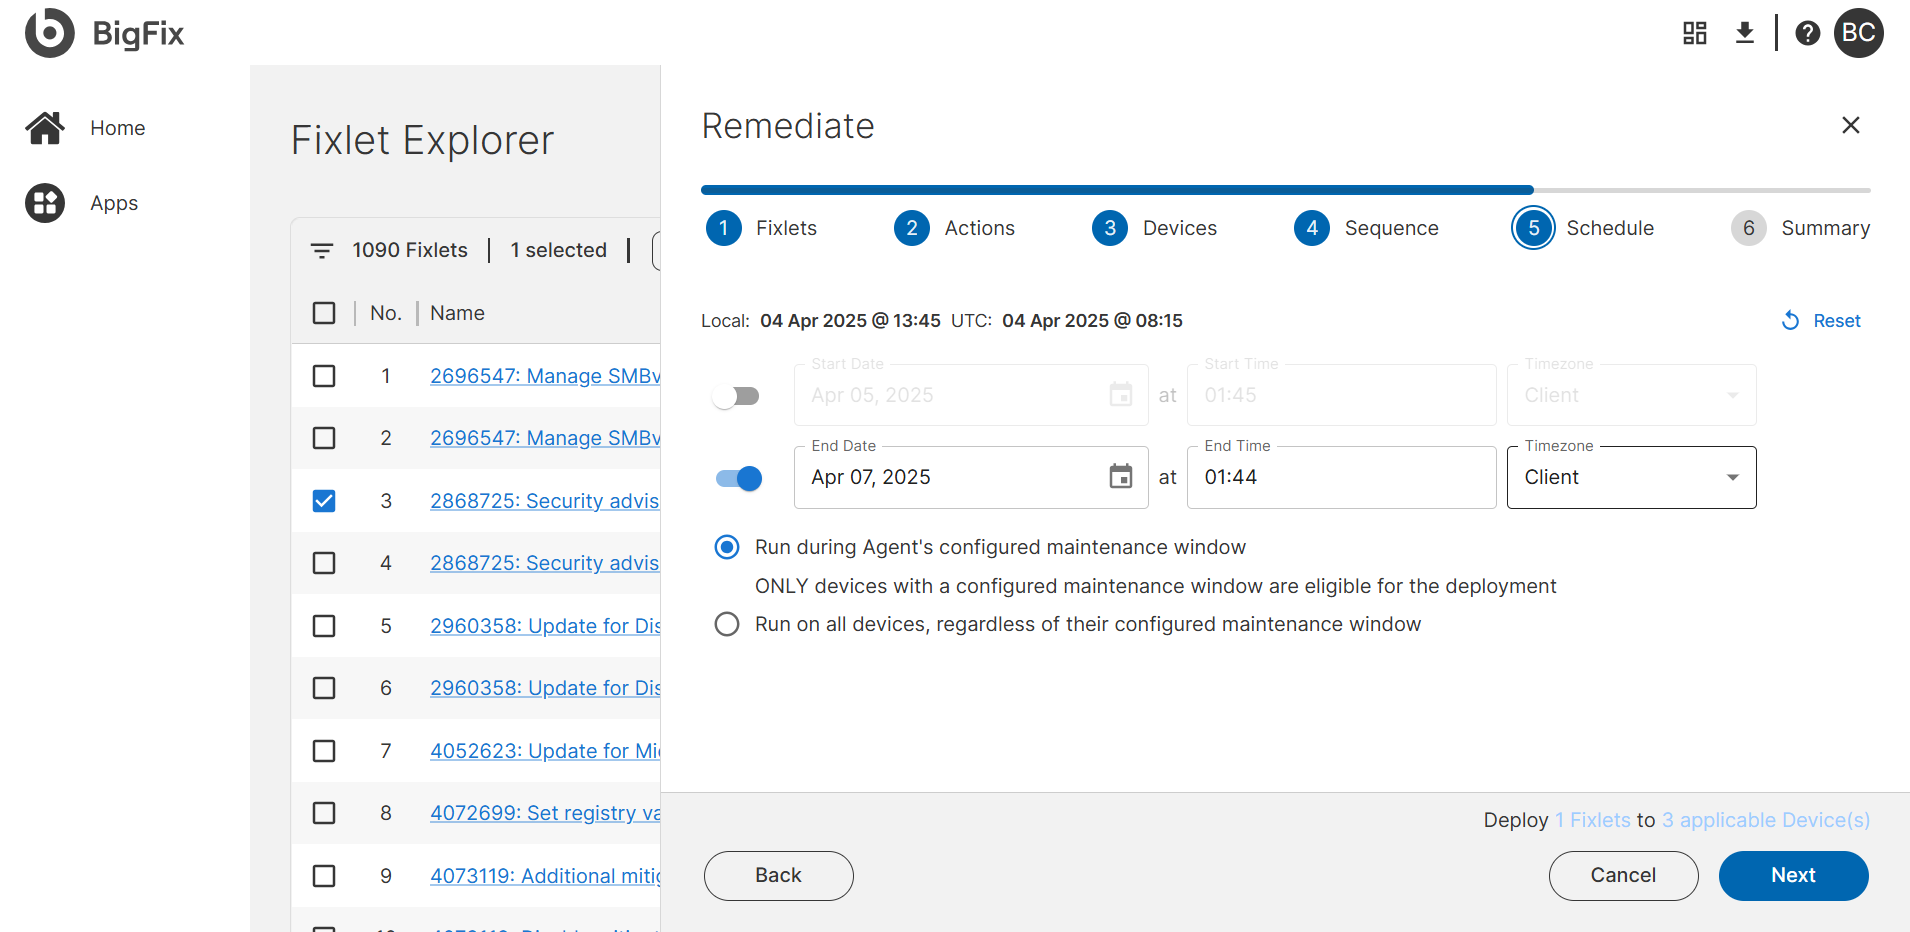1910x932 pixels.
Task: Click the BigFix logo icon
Action: click(x=50, y=33)
